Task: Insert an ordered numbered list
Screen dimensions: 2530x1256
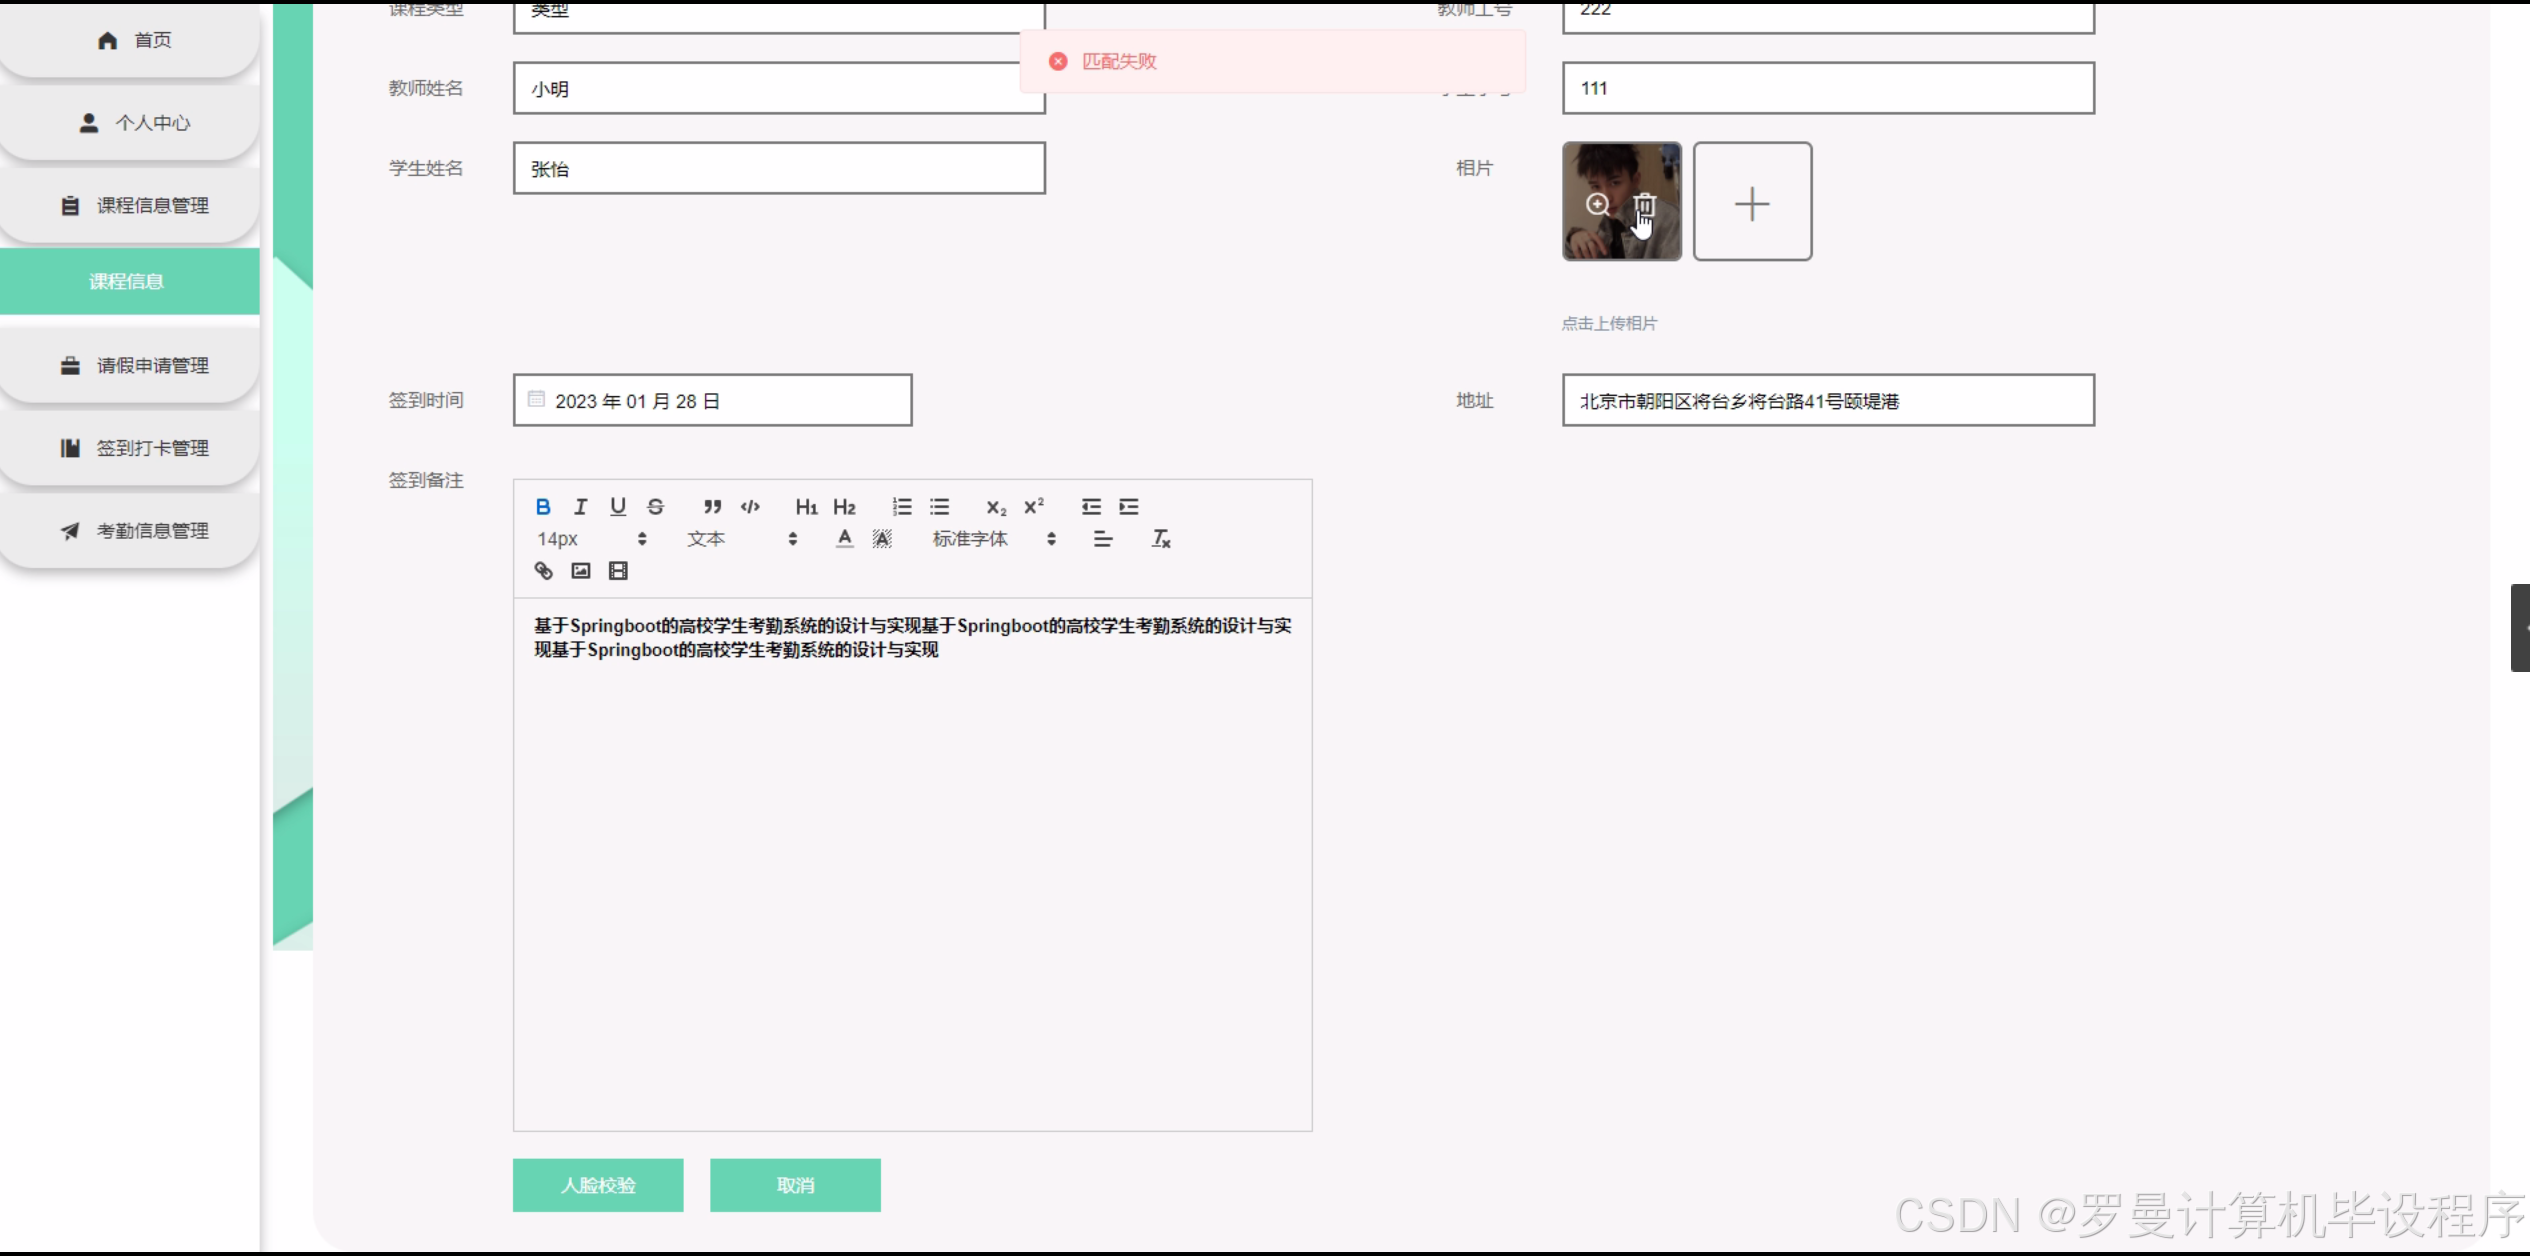Action: (902, 507)
